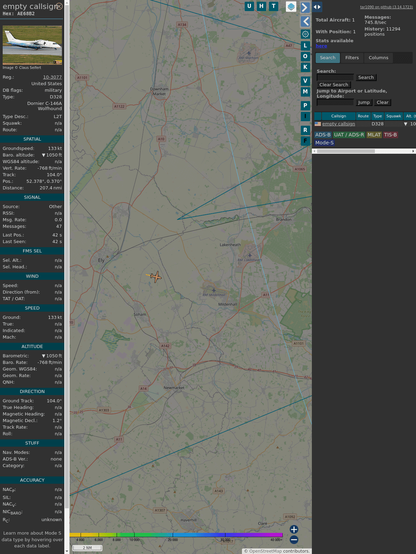
Task: Click the FMS SEL section header
Action: (32, 251)
